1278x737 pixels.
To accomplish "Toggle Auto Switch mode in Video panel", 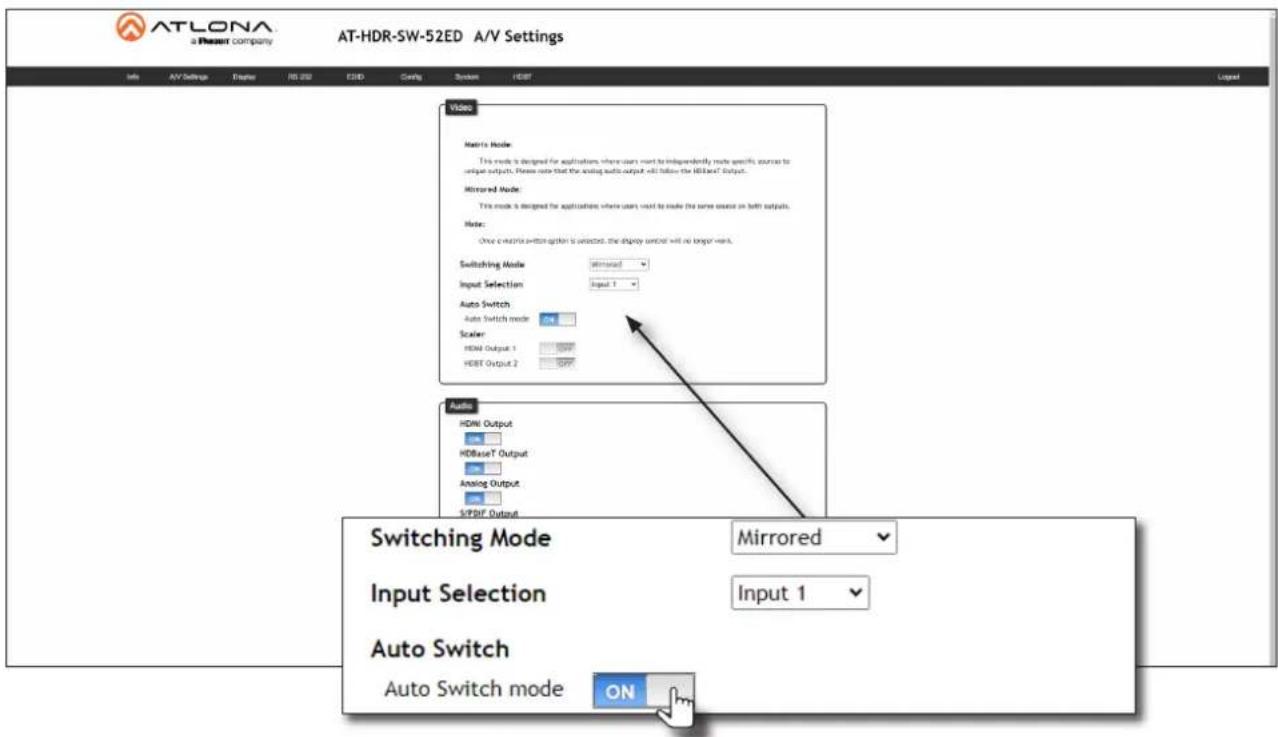I will coord(557,319).
